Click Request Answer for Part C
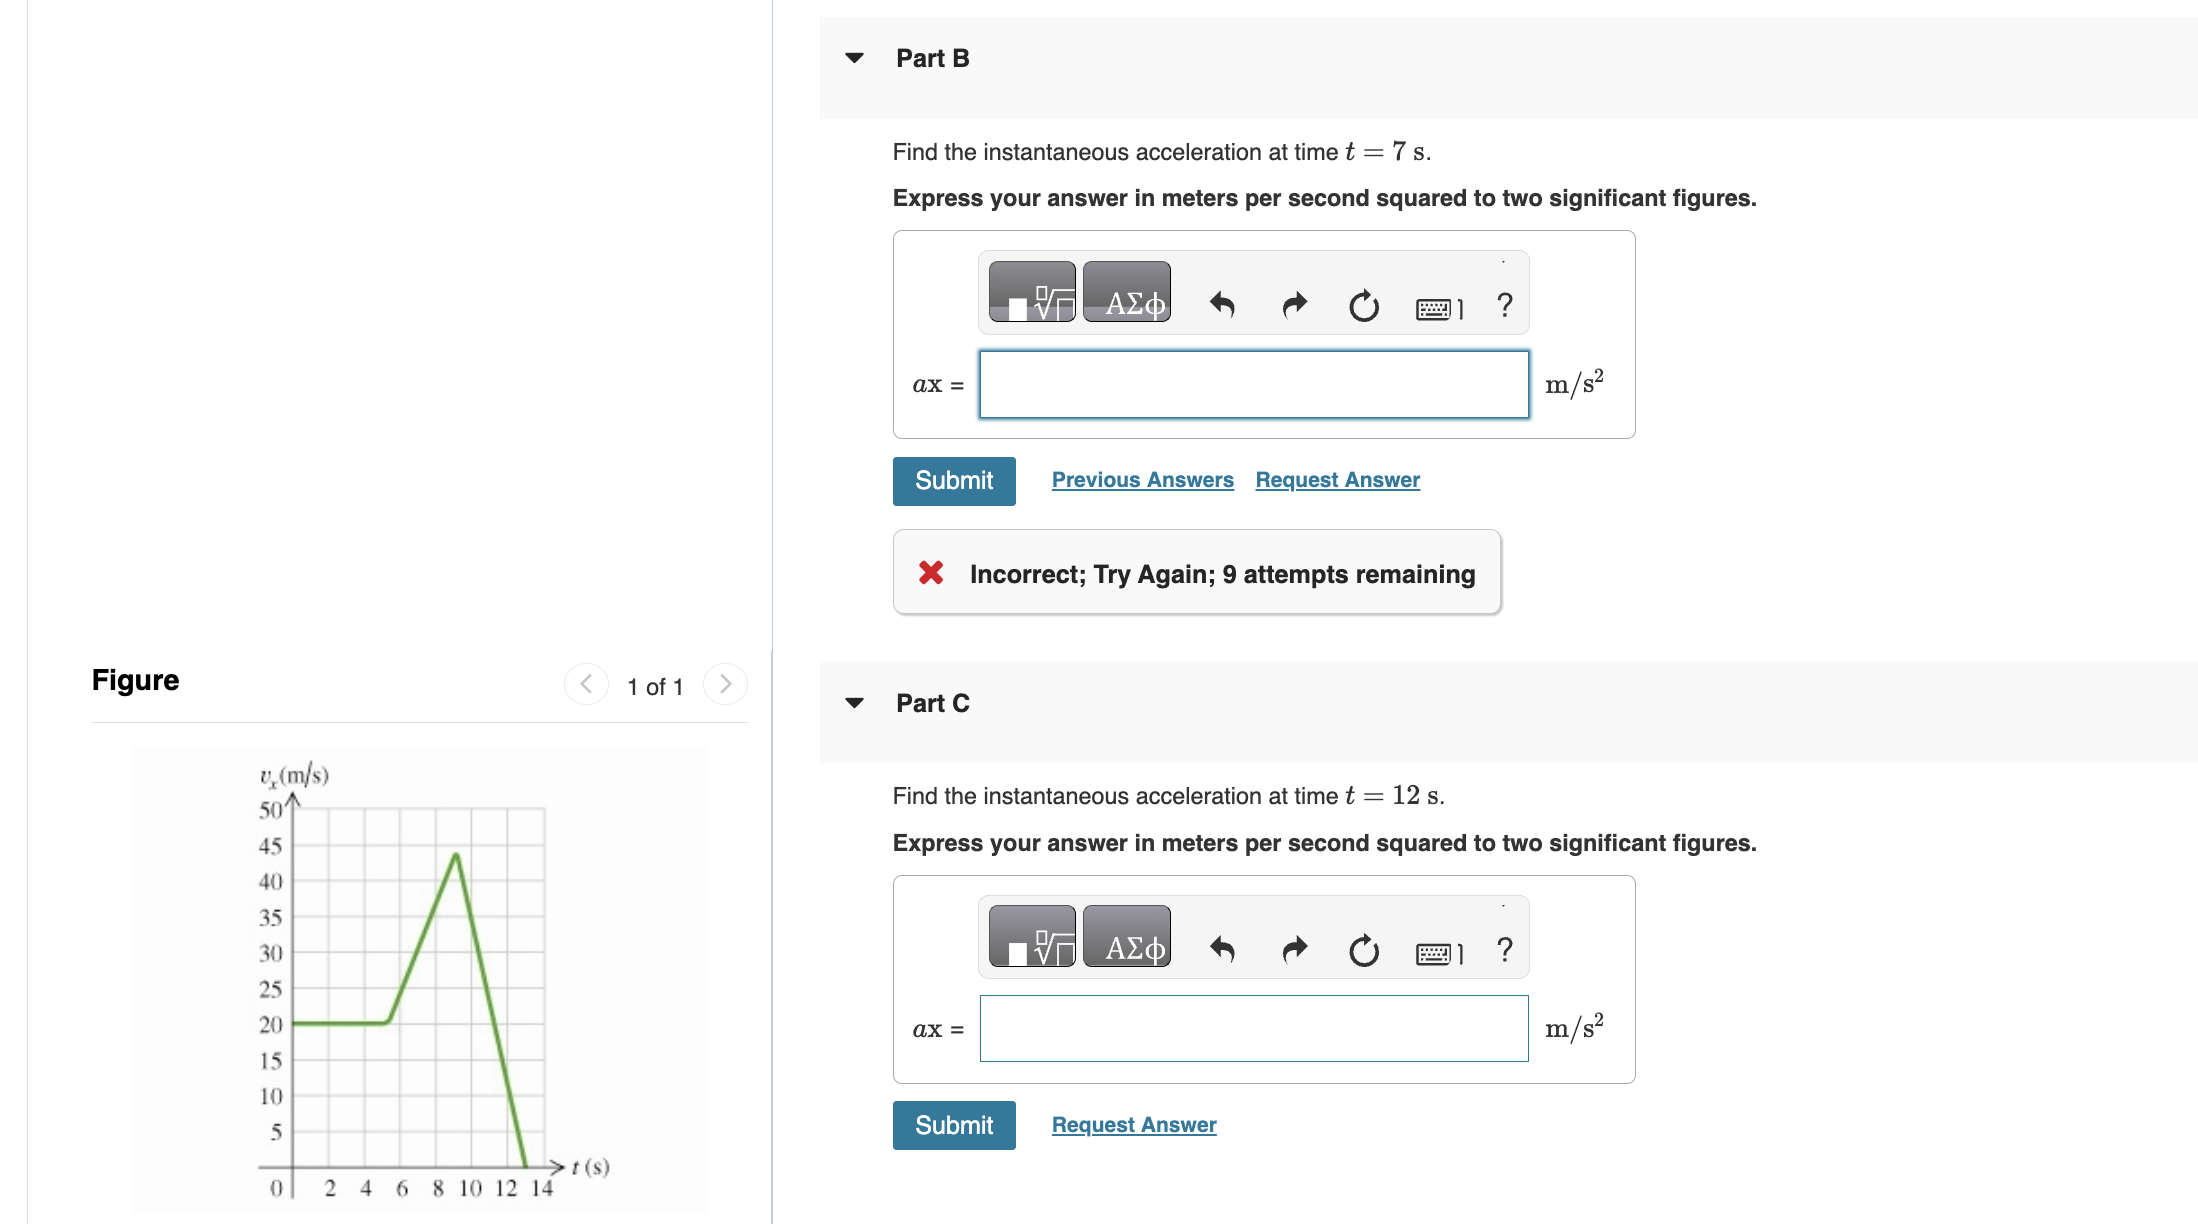The image size is (2198, 1224). point(1133,1124)
